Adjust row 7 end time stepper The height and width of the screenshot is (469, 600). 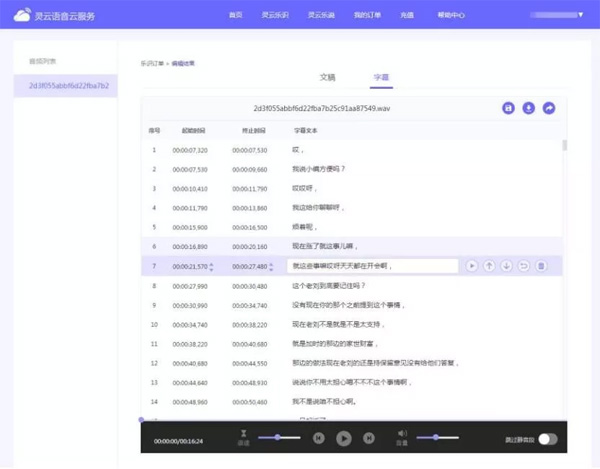[x=273, y=266]
